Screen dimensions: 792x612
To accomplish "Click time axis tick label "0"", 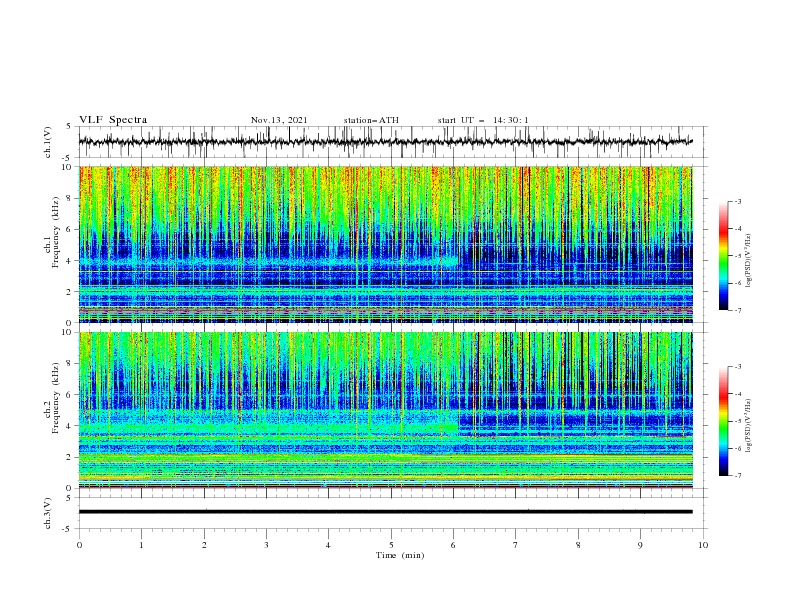I will (79, 545).
